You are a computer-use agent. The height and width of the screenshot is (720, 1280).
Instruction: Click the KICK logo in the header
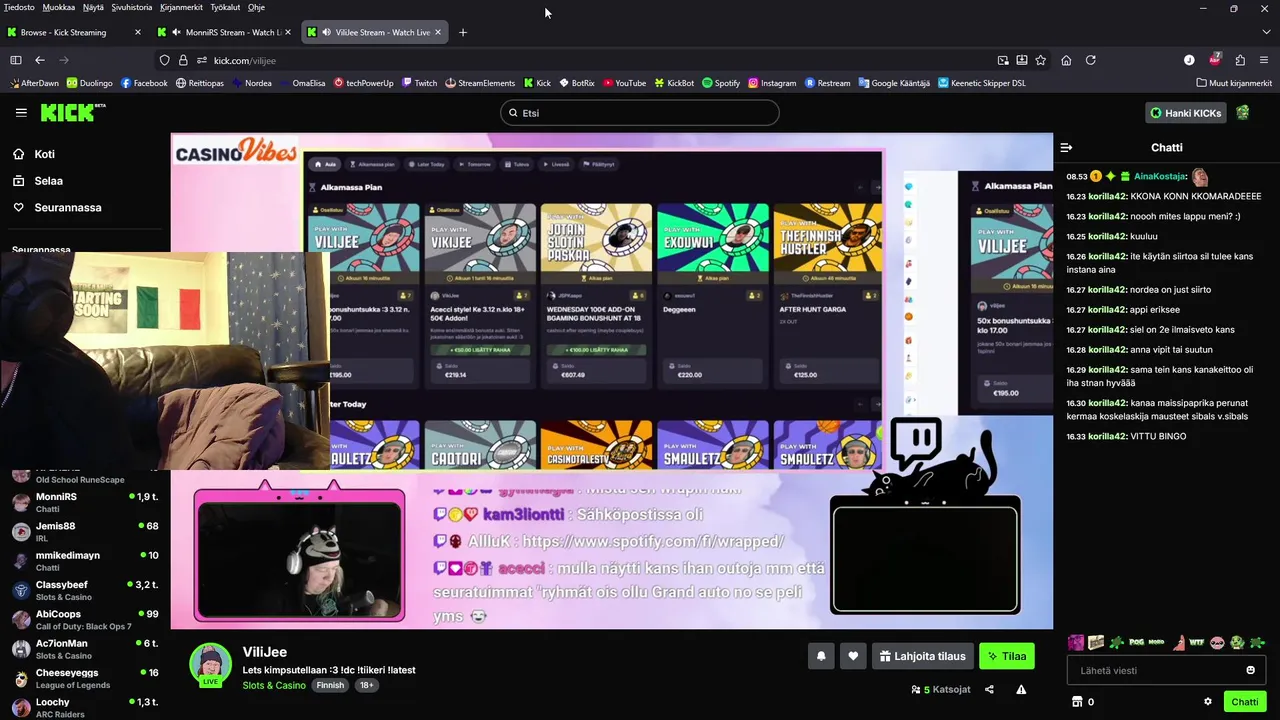click(x=73, y=112)
